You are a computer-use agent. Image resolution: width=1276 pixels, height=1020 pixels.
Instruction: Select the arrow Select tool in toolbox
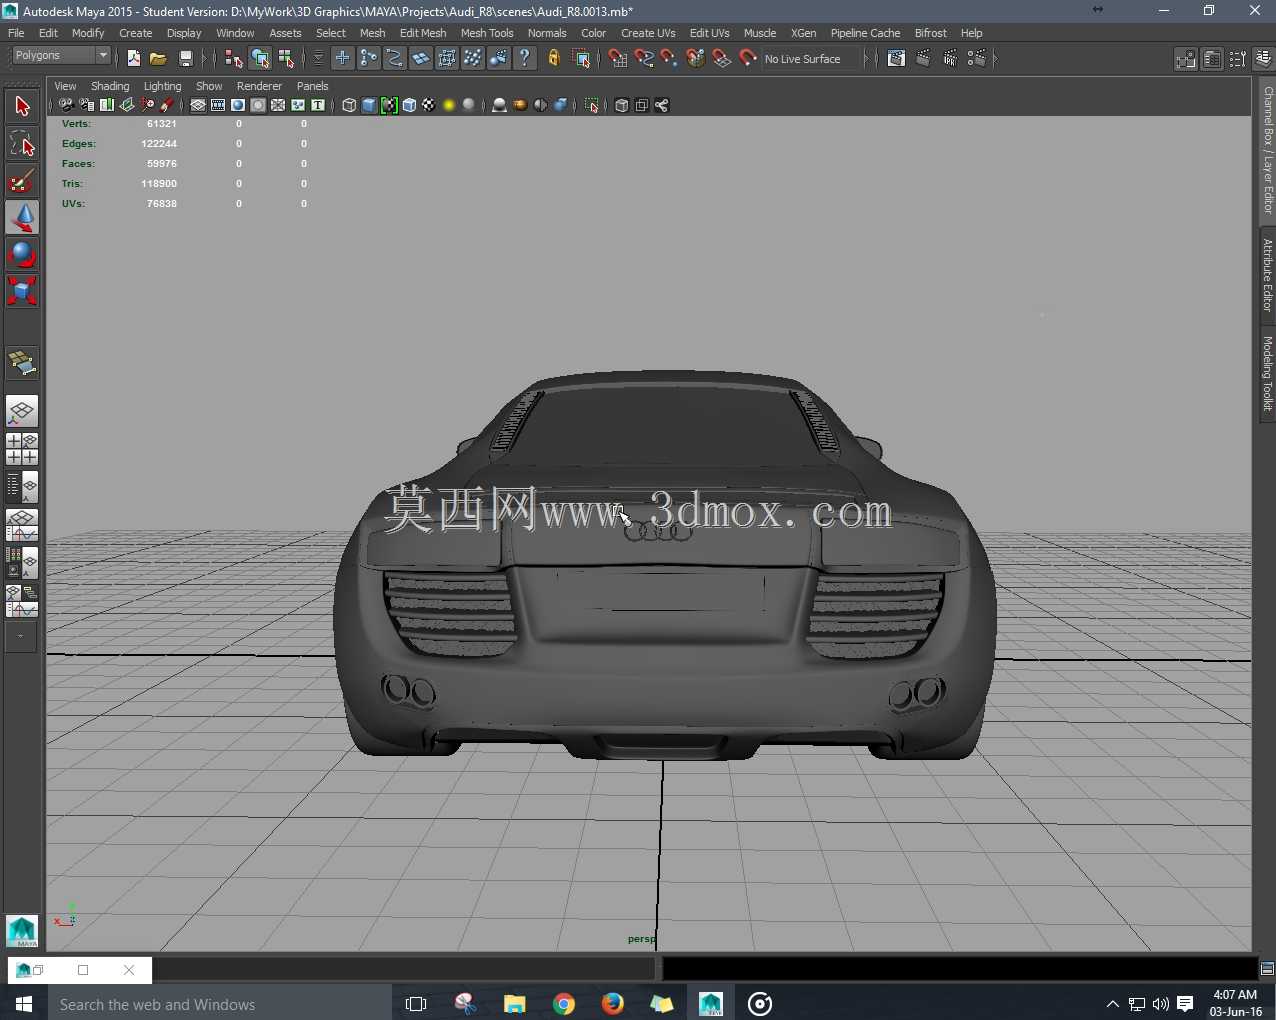[22, 106]
